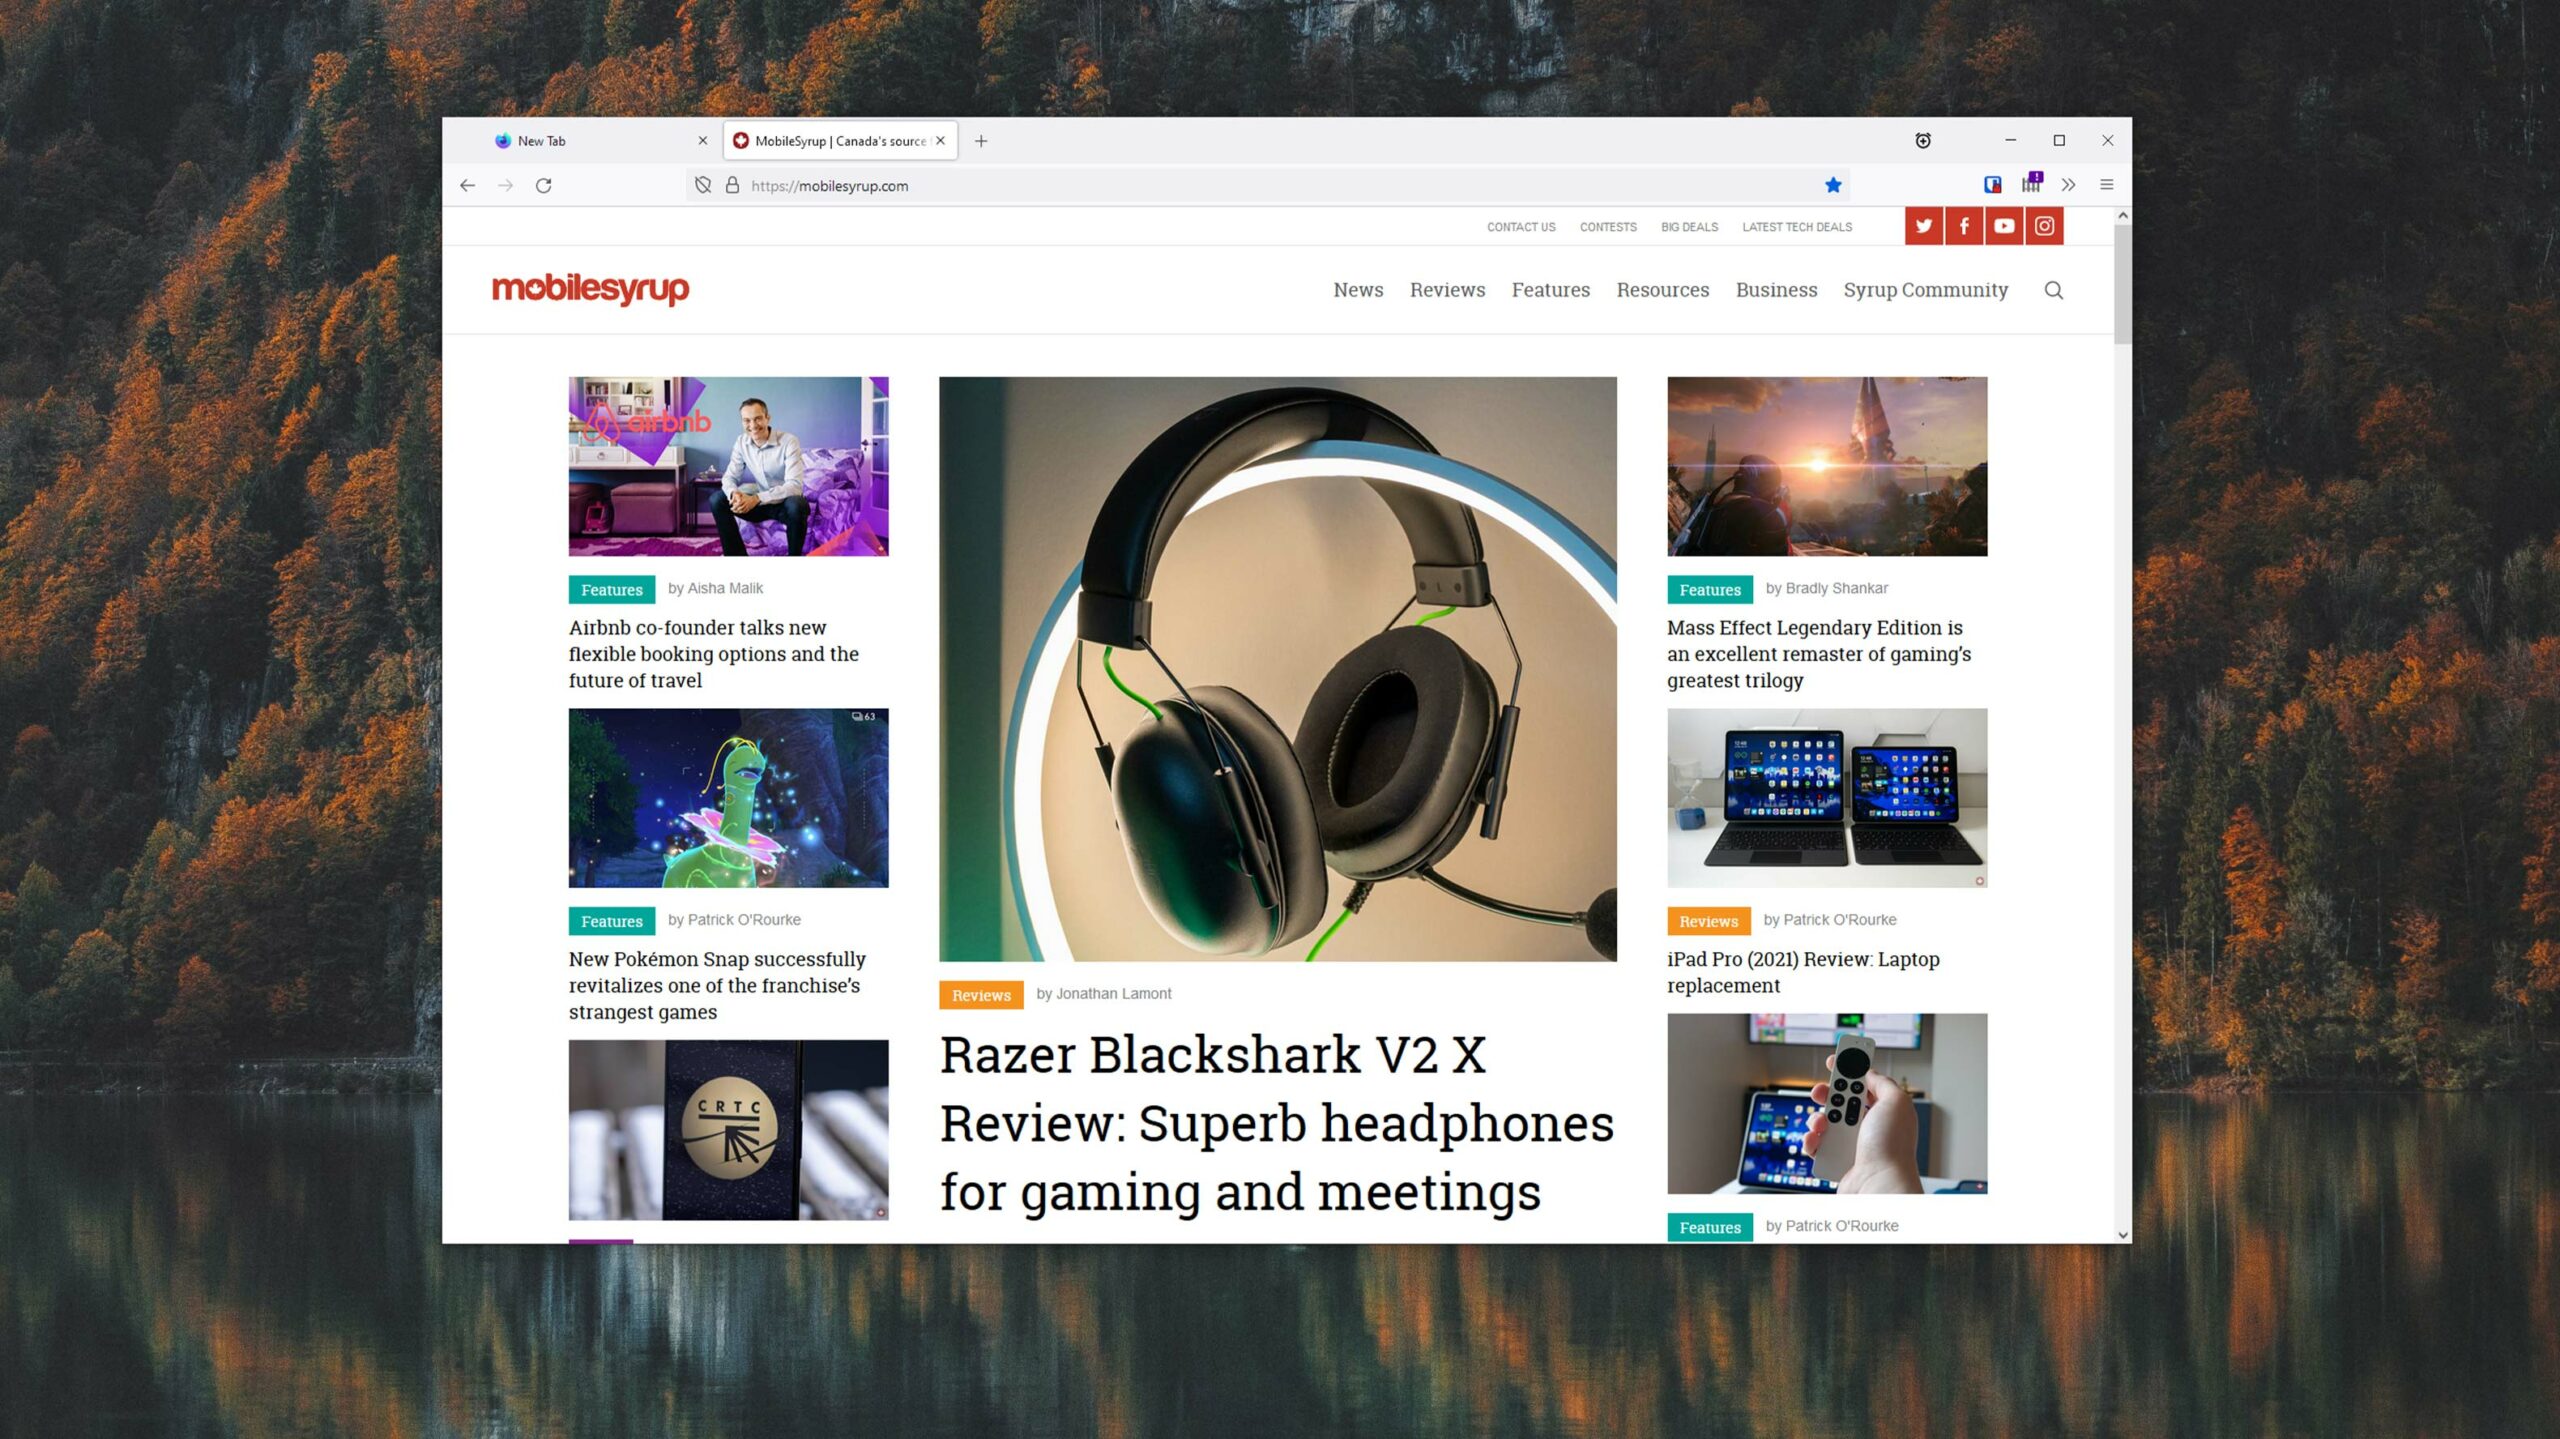The width and height of the screenshot is (2560, 1439).
Task: Open a new browser tab with plus button
Action: click(981, 141)
